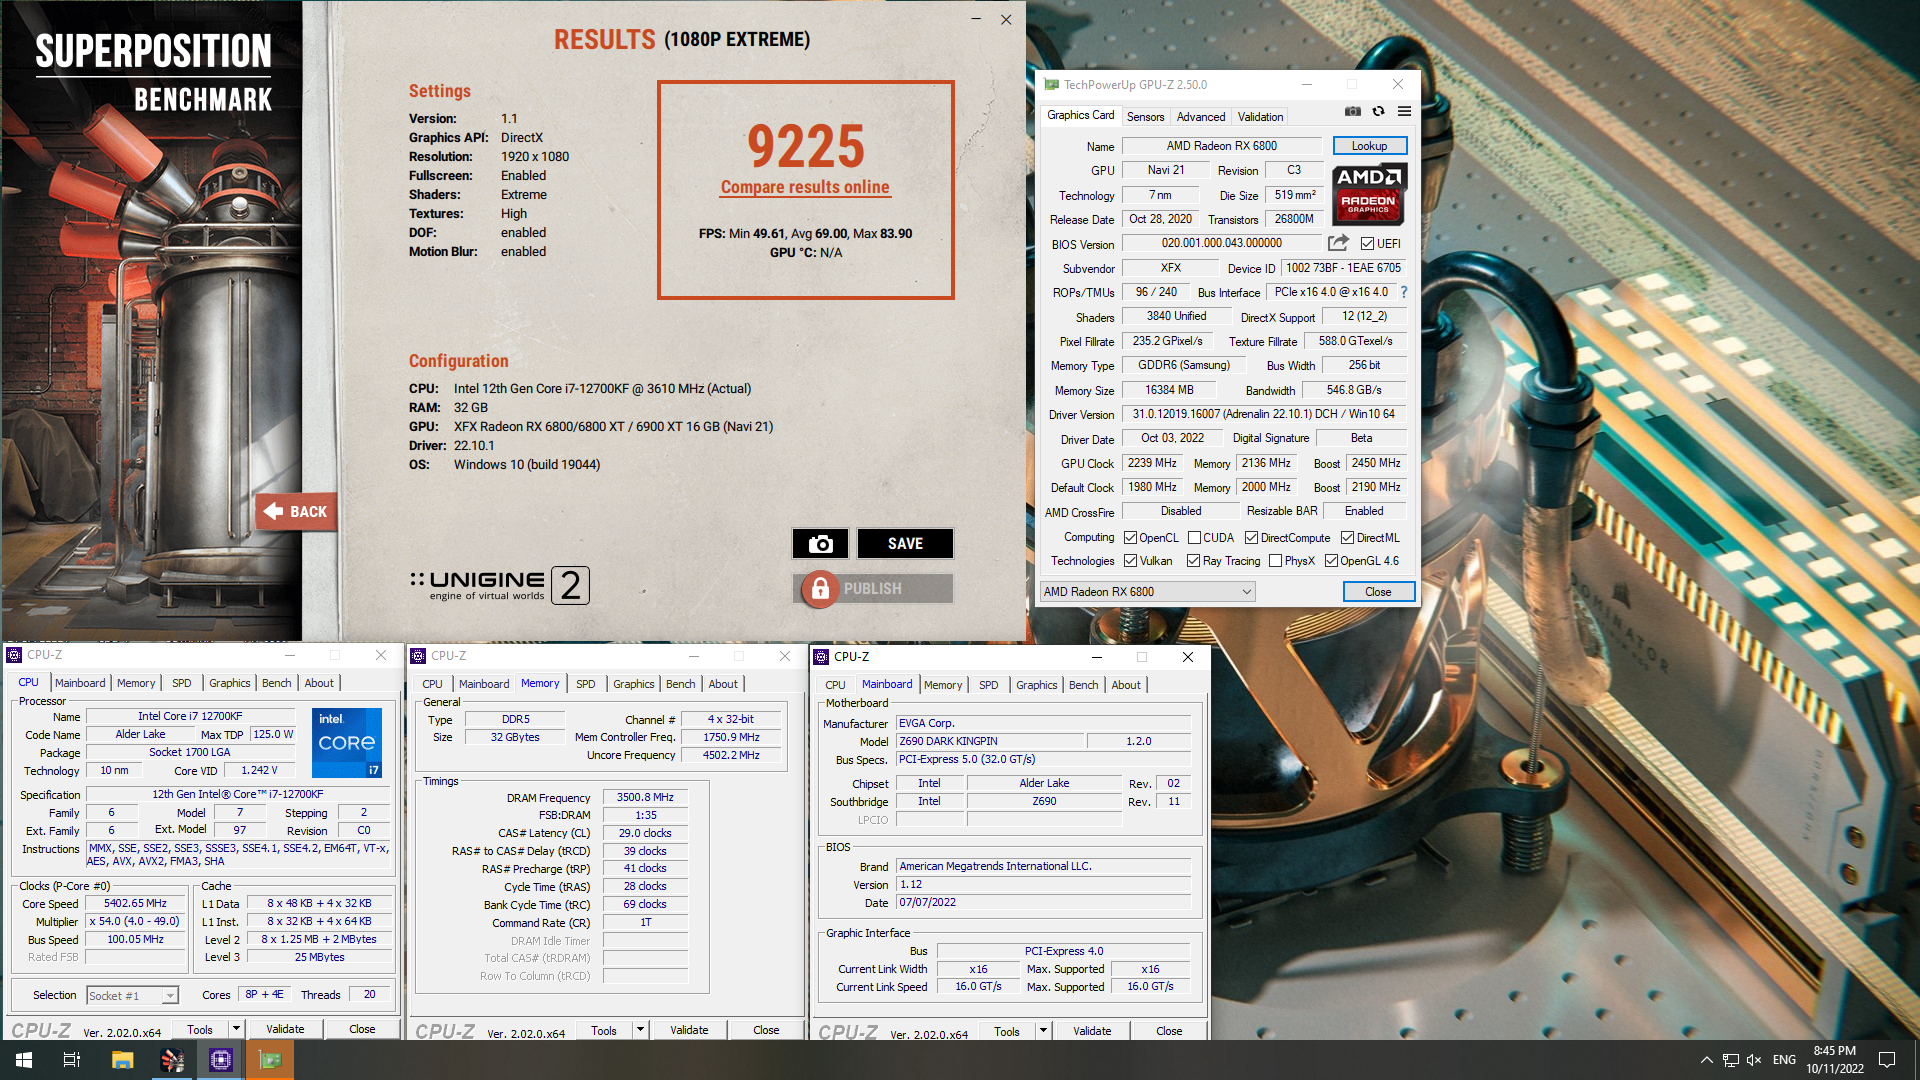Click the CAS# Latency 29.0 clocks value
1920x1080 pixels.
[x=645, y=833]
